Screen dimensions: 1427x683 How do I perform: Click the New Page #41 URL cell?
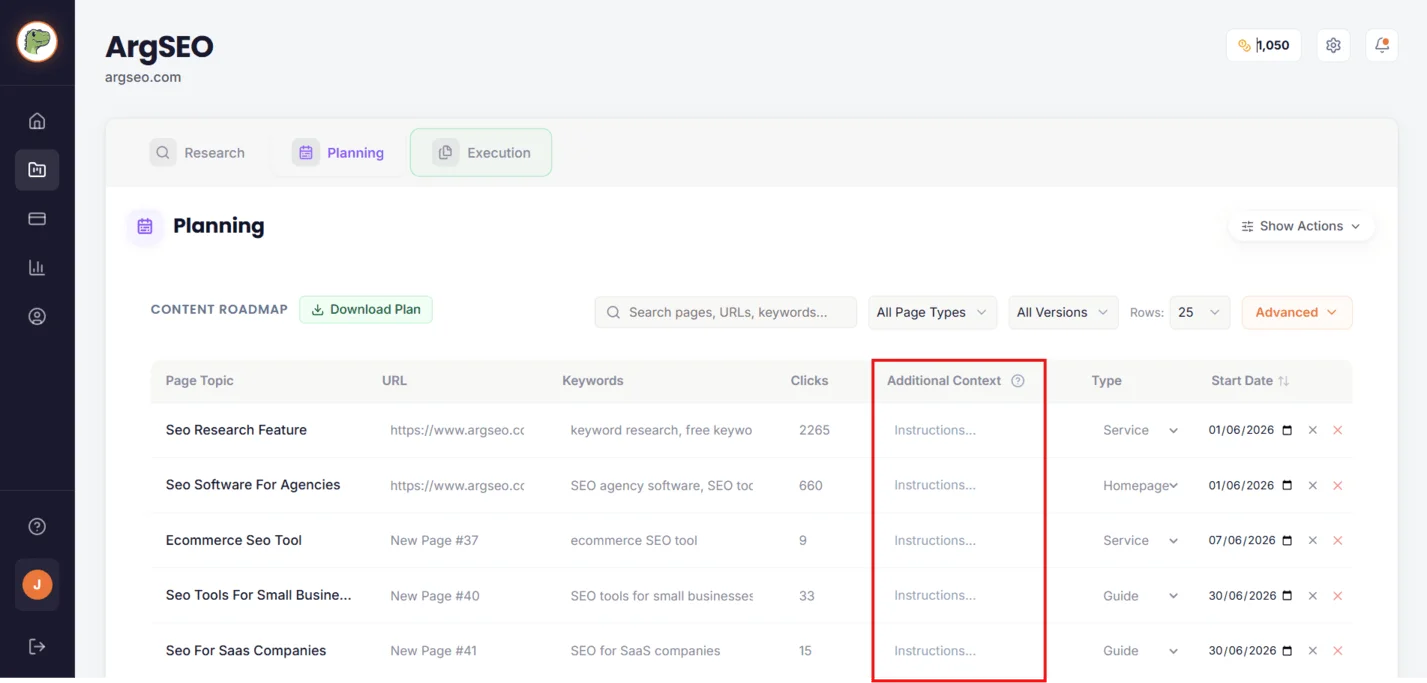click(433, 650)
